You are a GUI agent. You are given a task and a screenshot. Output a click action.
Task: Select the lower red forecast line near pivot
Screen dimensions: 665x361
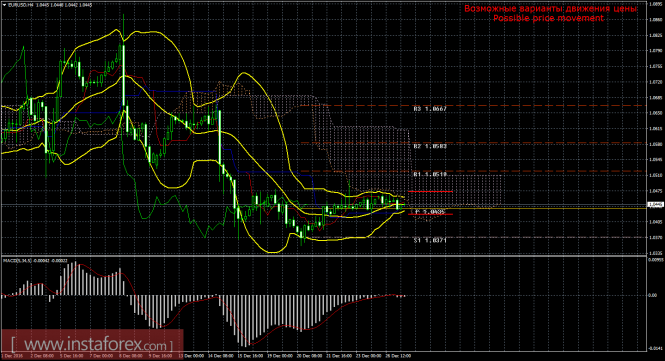[430, 214]
